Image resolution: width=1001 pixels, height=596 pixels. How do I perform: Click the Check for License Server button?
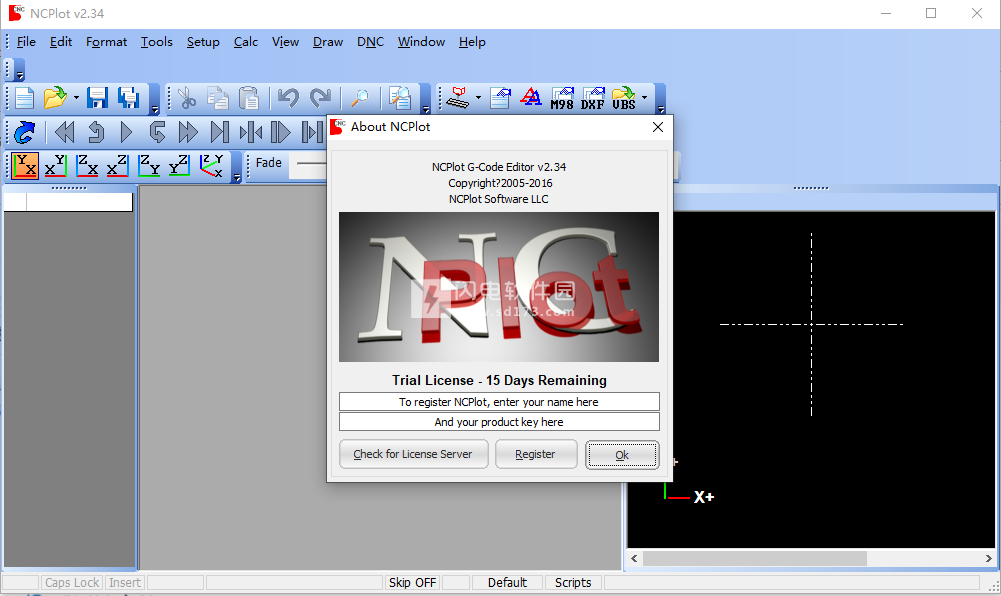(414, 454)
